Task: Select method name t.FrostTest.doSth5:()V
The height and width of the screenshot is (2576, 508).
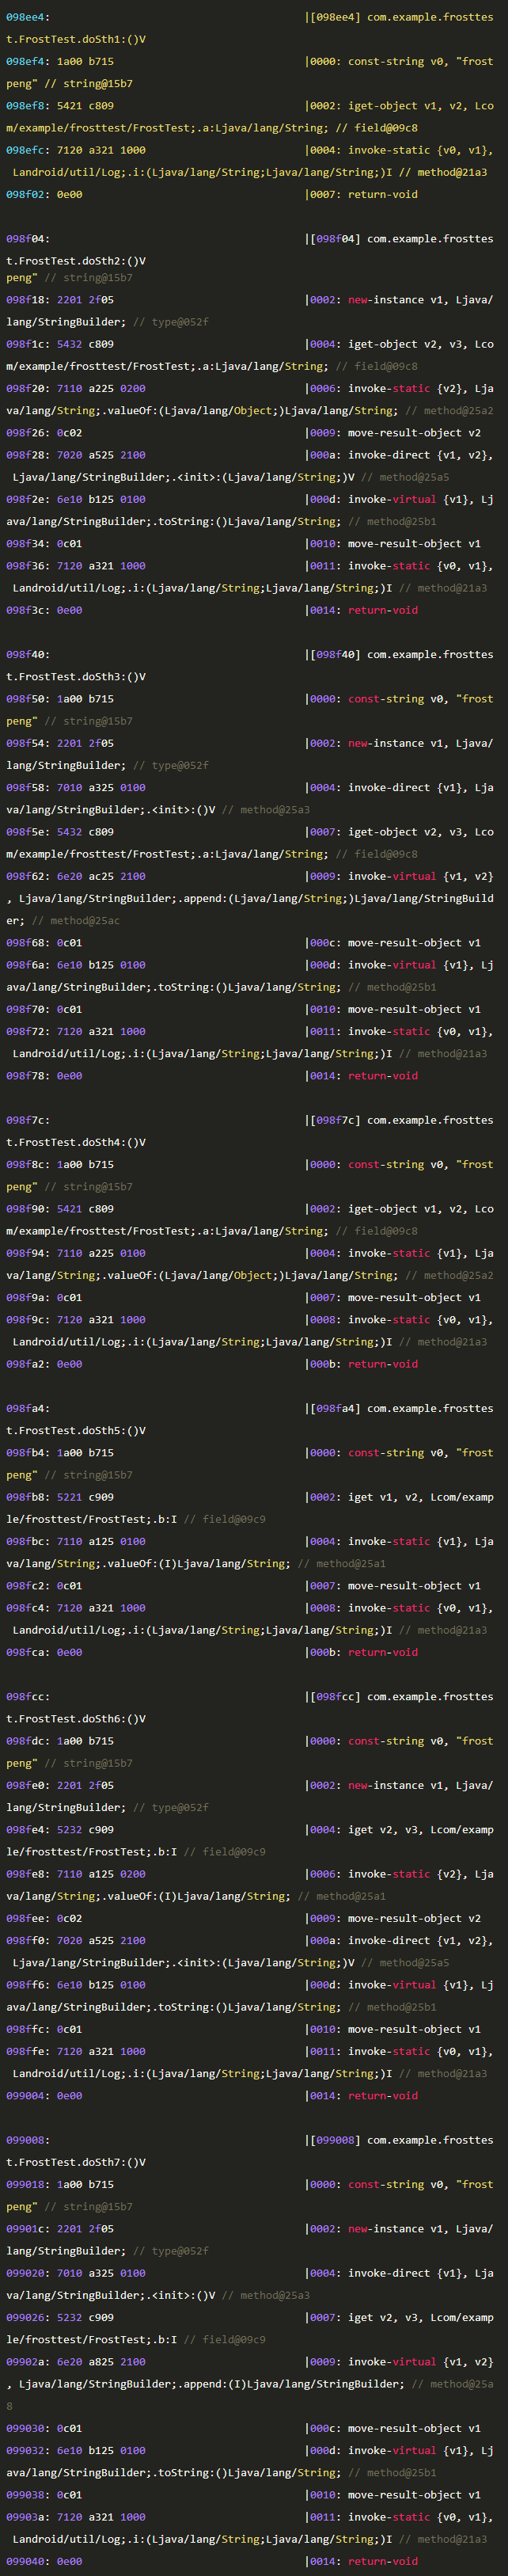Action: click(x=76, y=1430)
